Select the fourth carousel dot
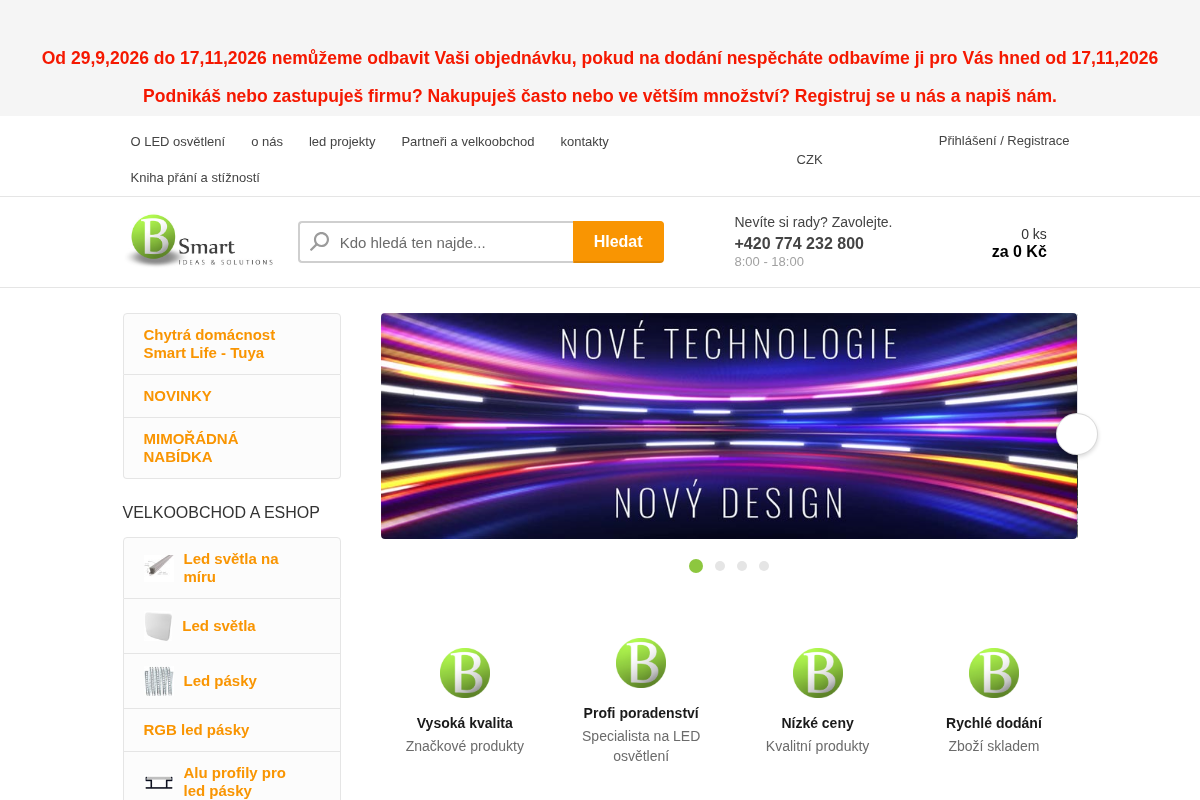This screenshot has width=1200, height=800. (764, 566)
